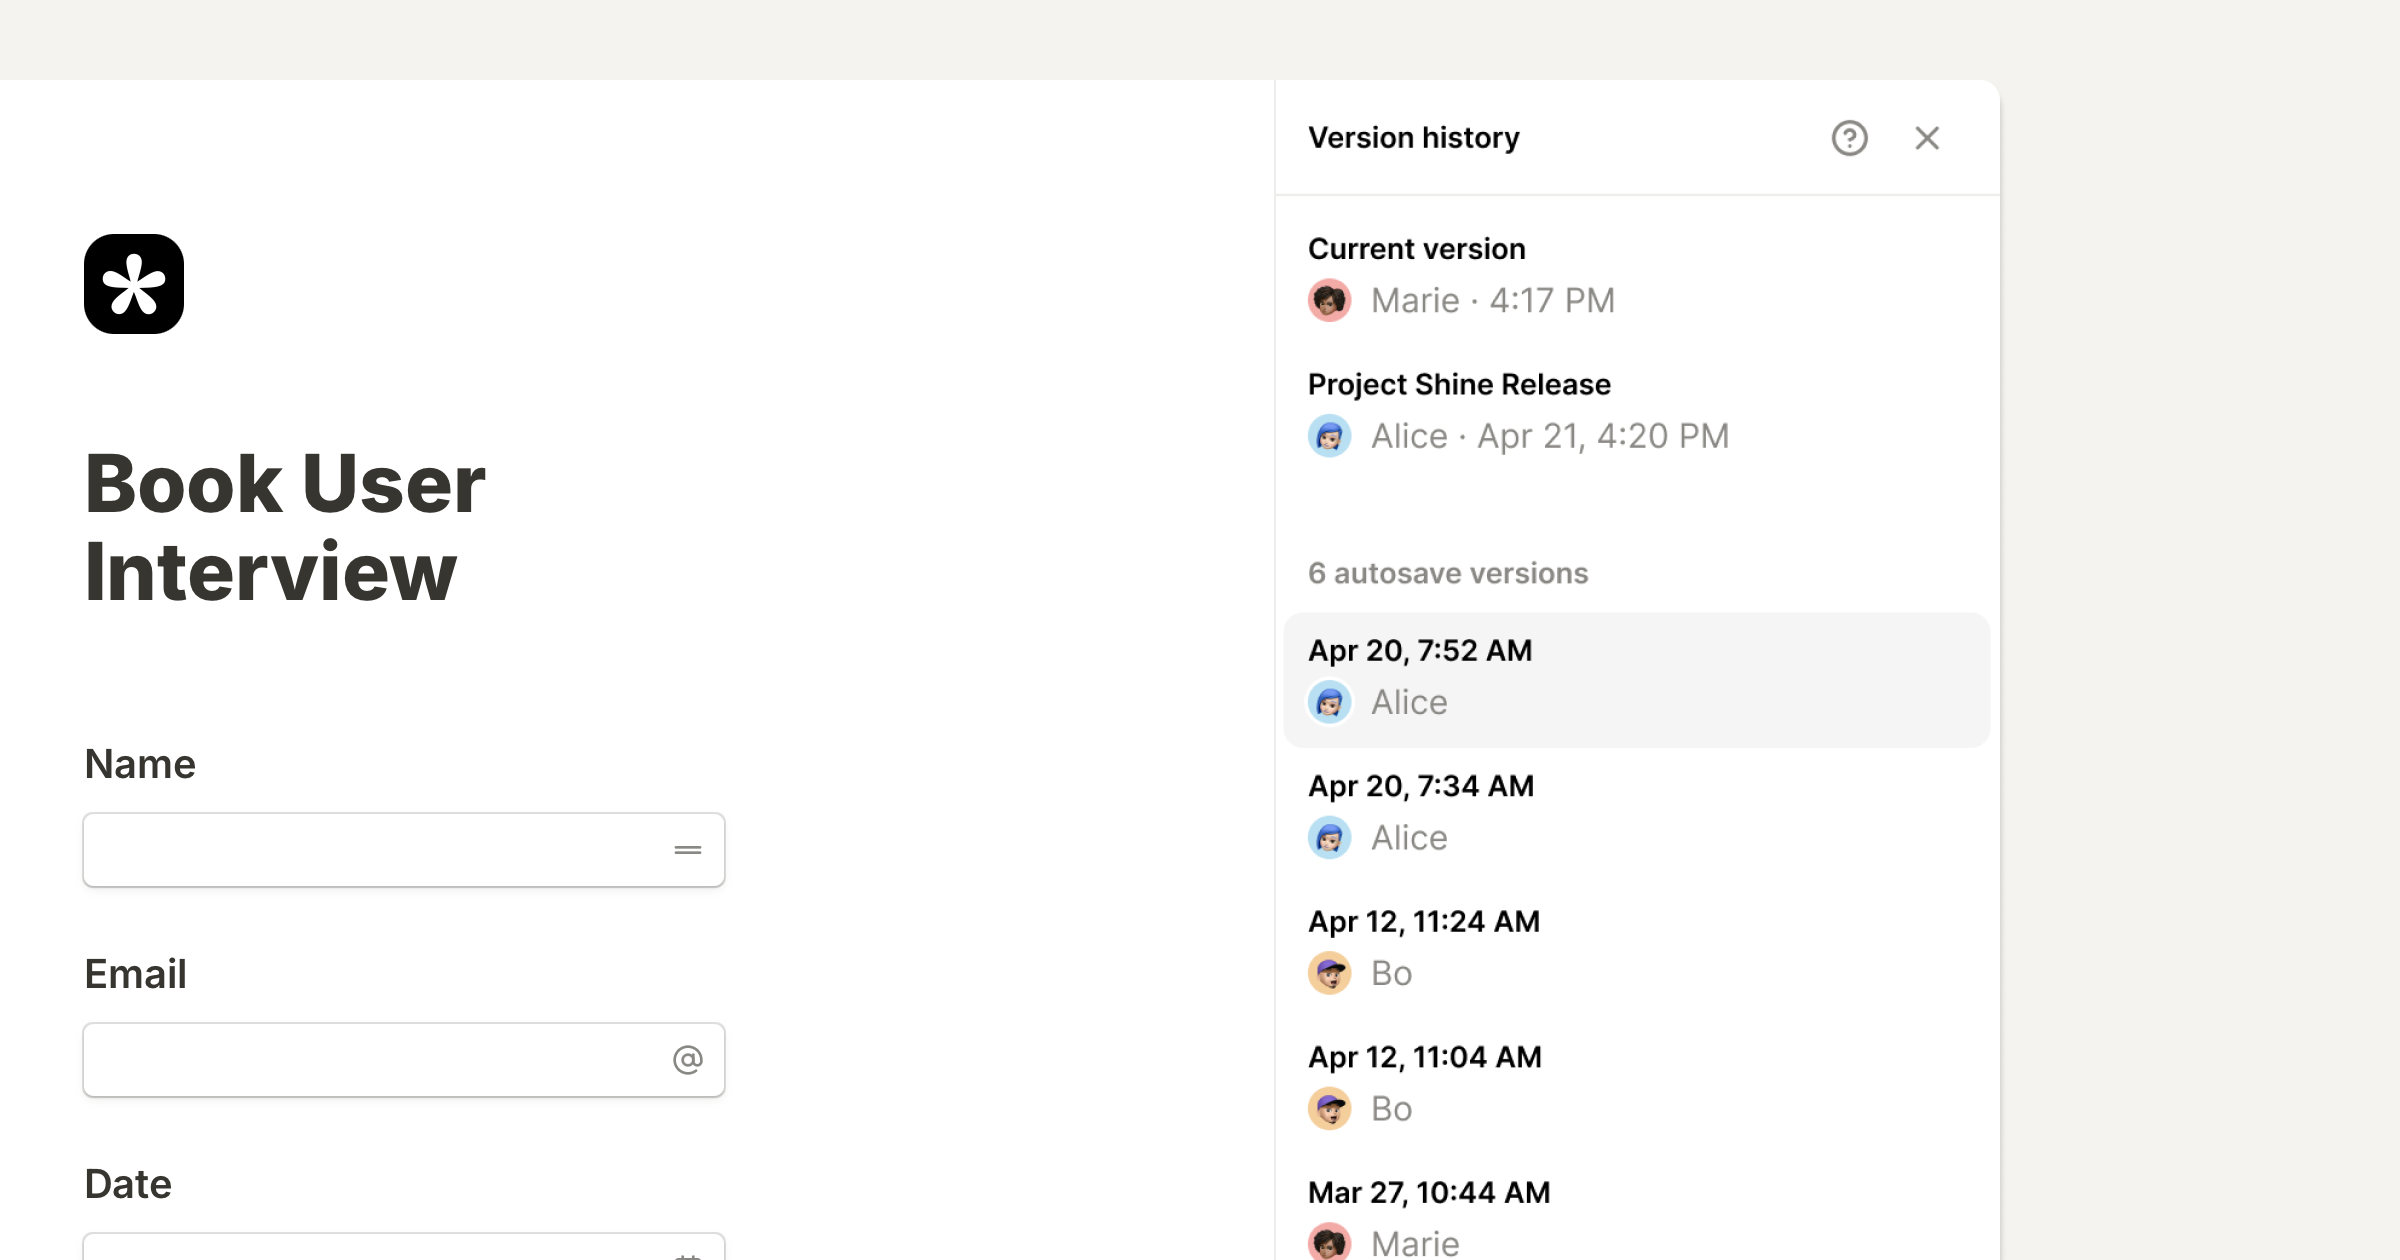This screenshot has width=2400, height=1260.
Task: Click the Email field label
Action: point(135,974)
